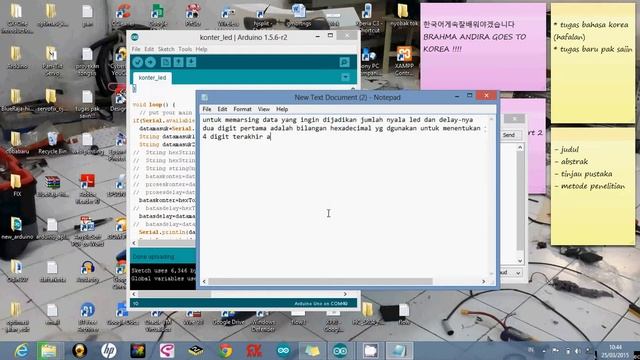Open the Arduino Tools menu
640x360 pixels.
(185, 49)
